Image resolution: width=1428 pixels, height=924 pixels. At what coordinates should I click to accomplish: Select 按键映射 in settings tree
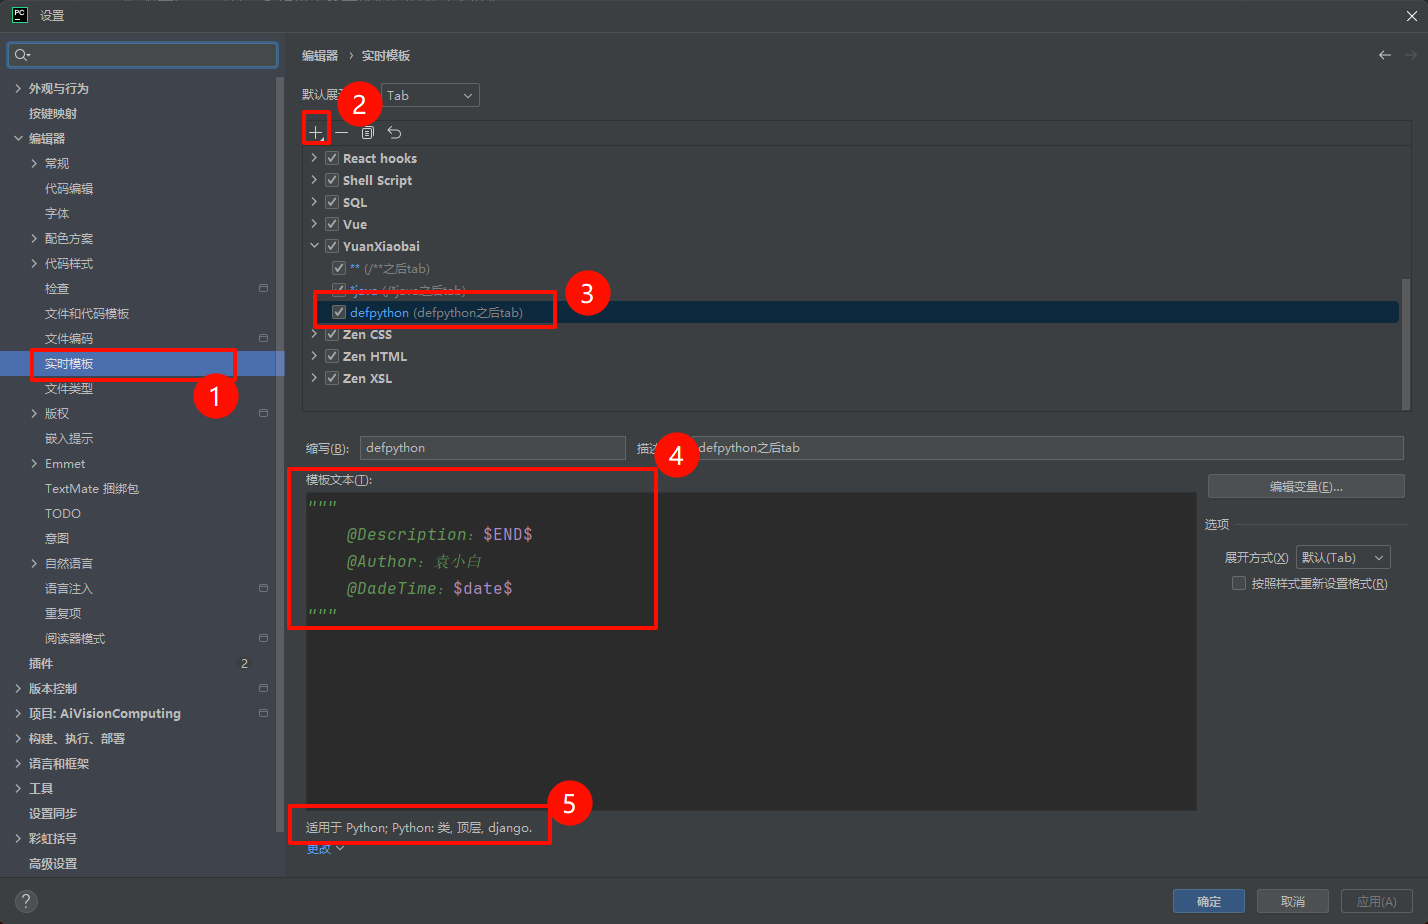(53, 113)
